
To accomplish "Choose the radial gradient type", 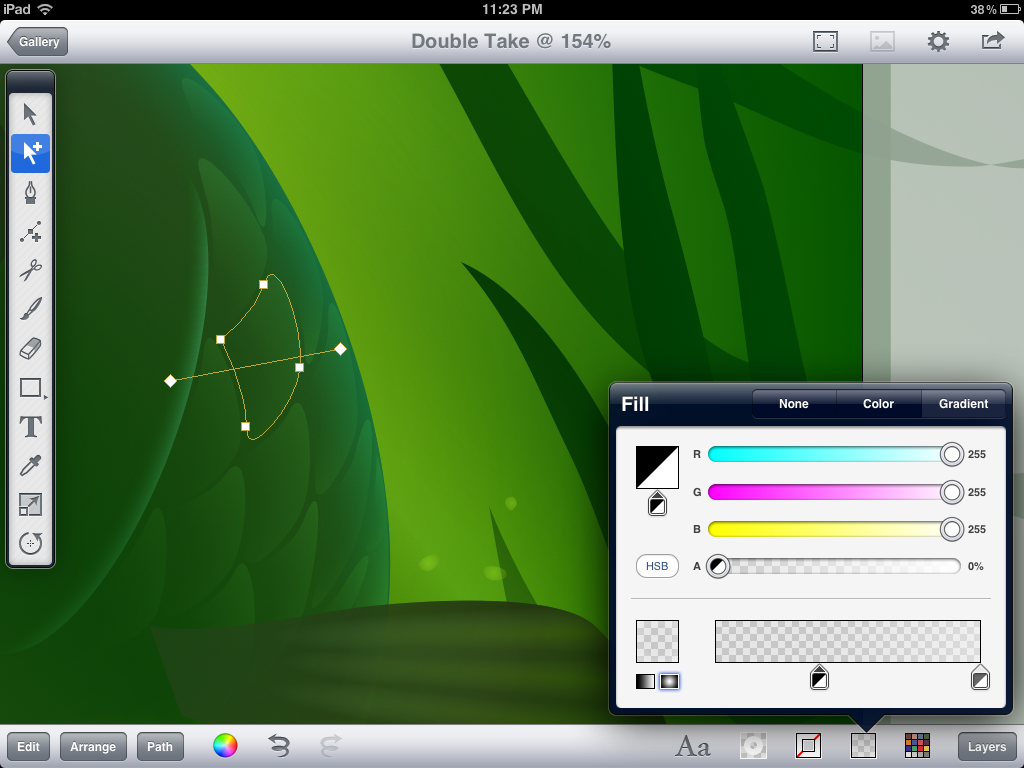I will [x=669, y=681].
